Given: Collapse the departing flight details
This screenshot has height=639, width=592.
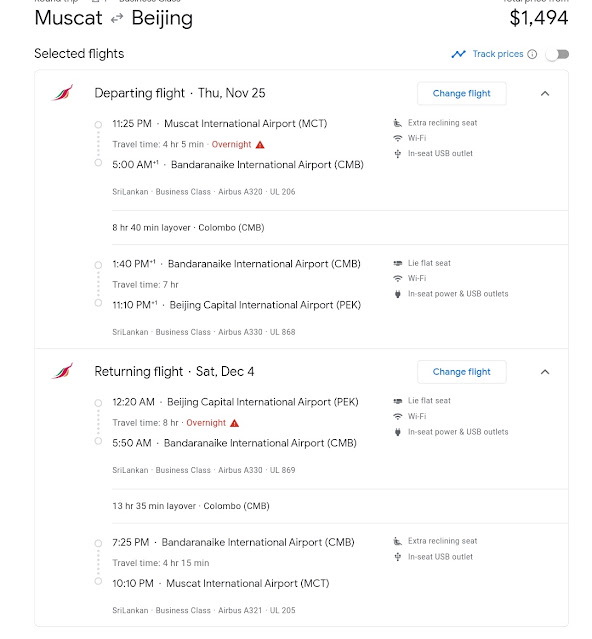Looking at the screenshot, I should point(545,93).
